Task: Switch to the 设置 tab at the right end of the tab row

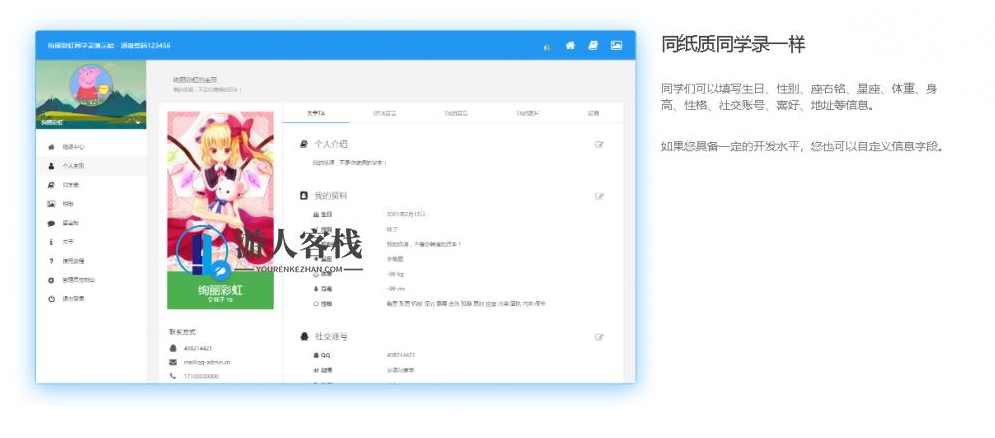Action: (x=593, y=113)
